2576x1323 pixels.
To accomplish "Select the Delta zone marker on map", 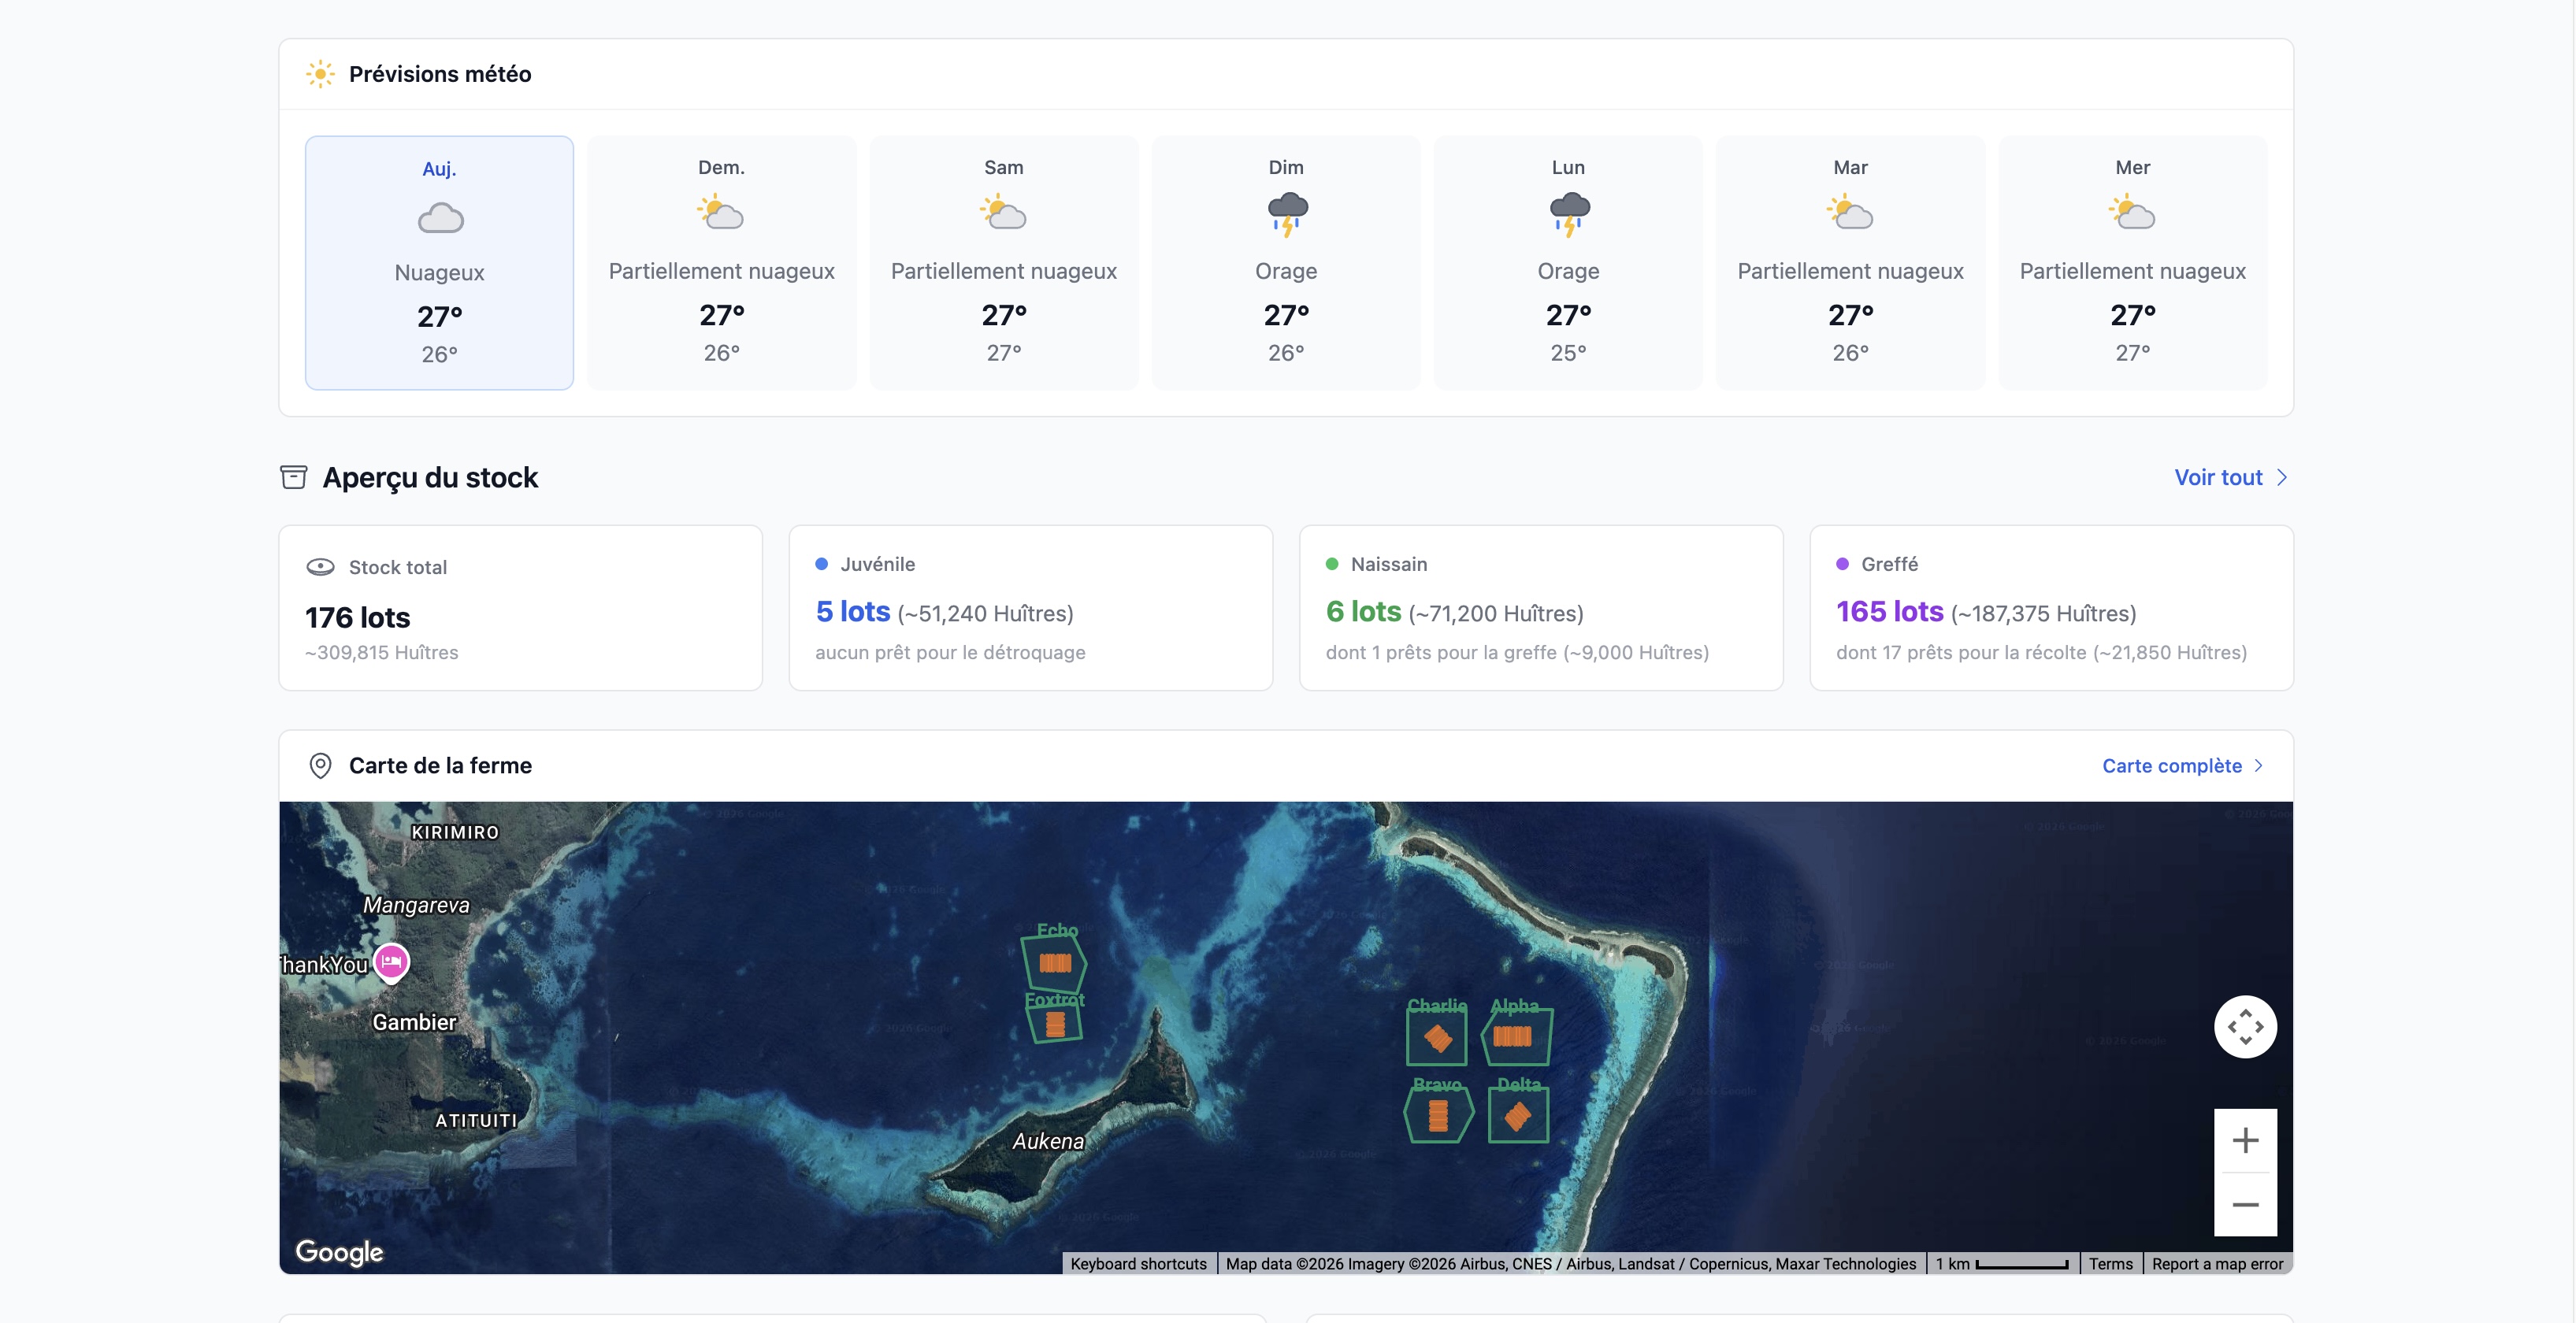I will [1518, 1115].
